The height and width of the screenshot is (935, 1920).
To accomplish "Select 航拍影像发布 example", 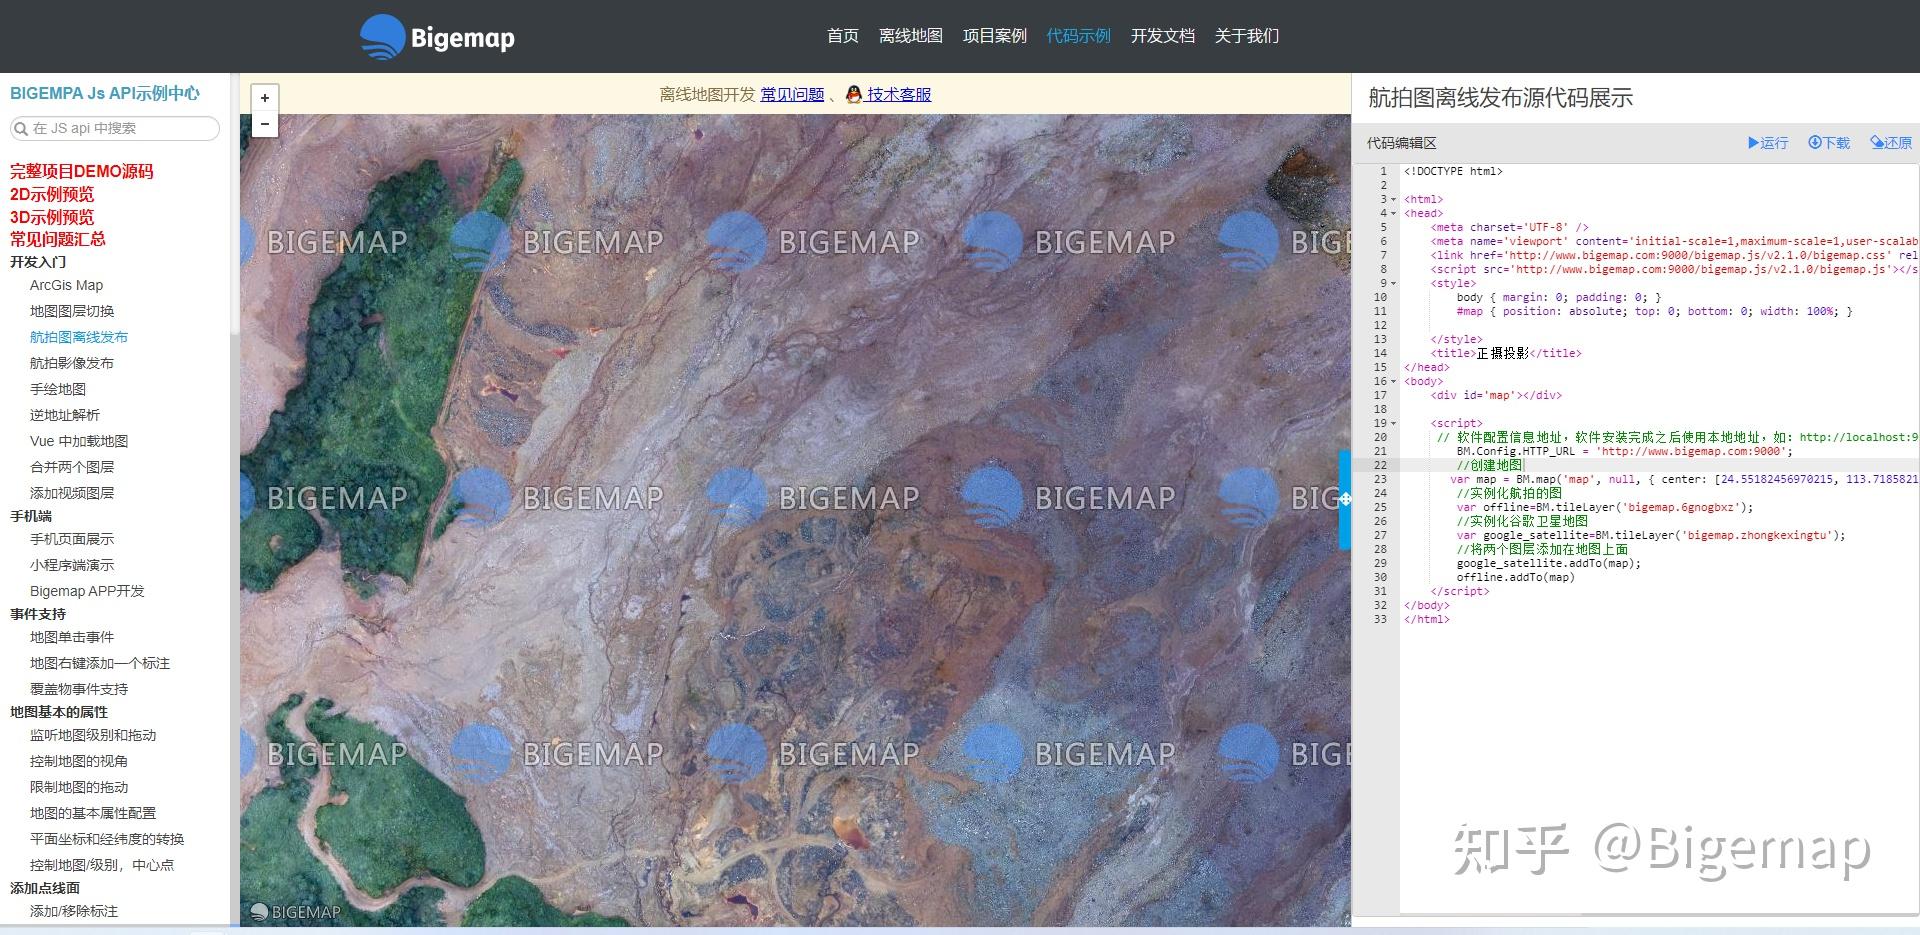I will click(72, 363).
